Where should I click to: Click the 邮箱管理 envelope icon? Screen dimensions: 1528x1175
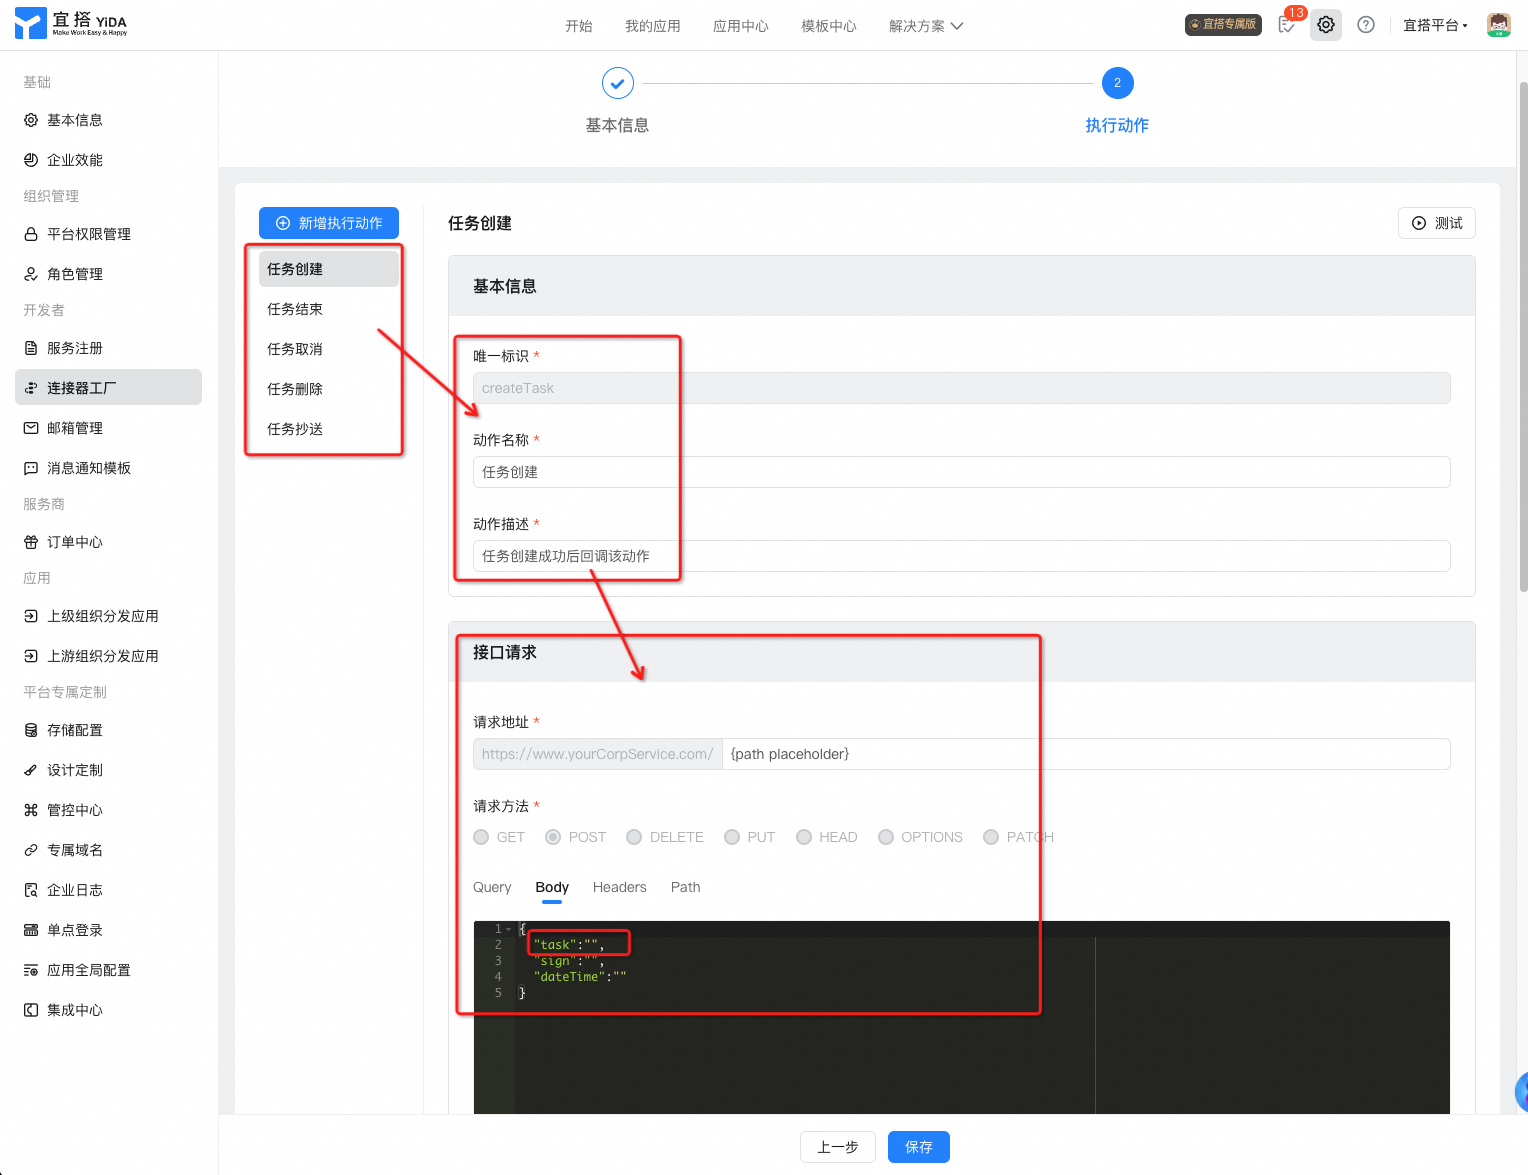coord(31,428)
